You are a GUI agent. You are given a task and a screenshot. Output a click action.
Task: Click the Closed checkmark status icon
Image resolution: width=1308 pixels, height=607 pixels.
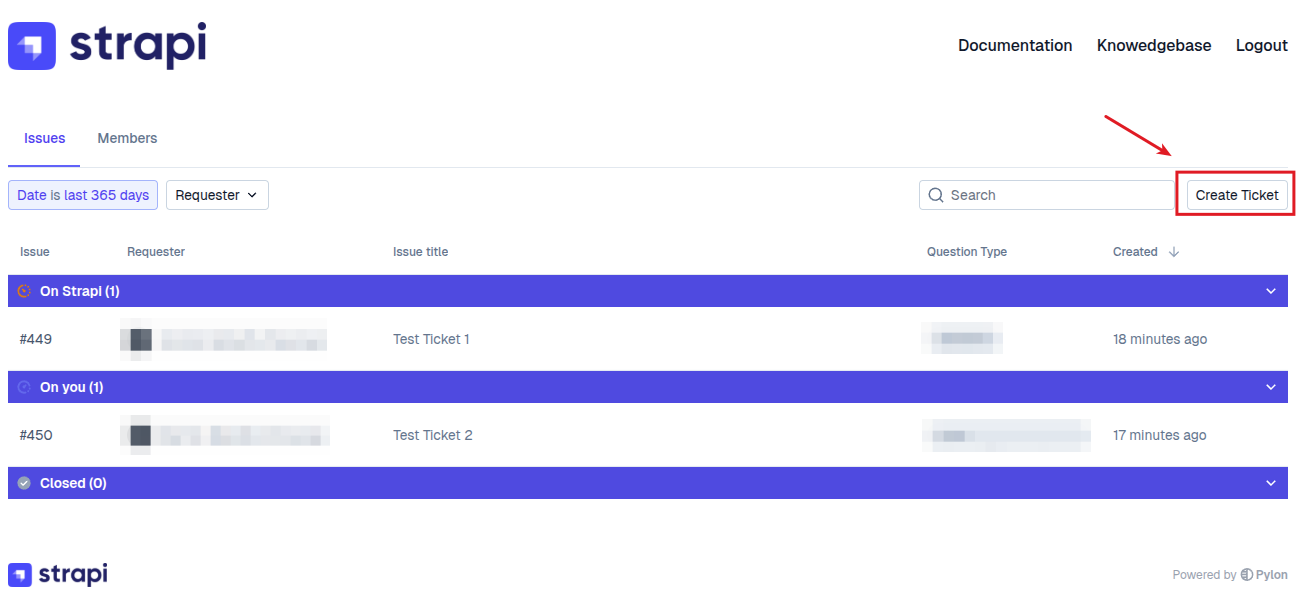[x=25, y=483]
